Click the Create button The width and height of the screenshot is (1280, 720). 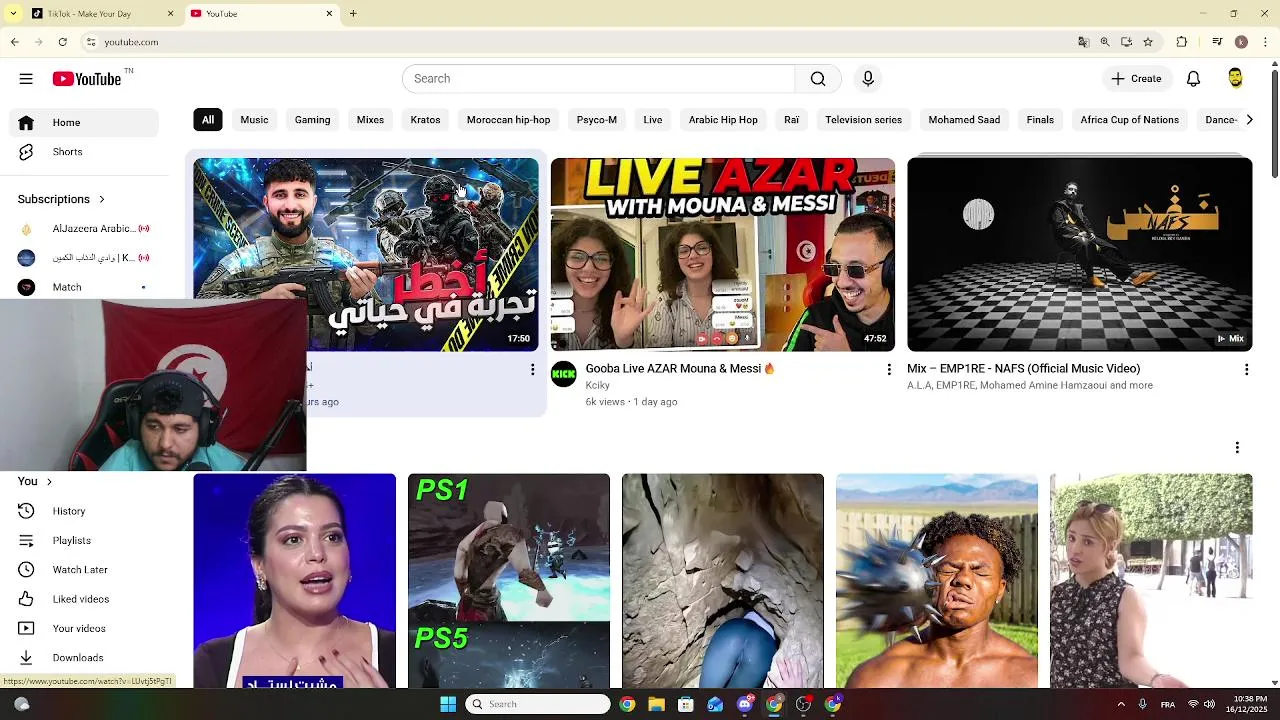[1136, 79]
